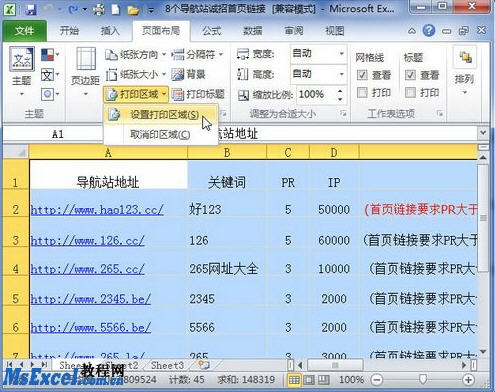Open 工作表选项 dialog launcher
The width and height of the screenshot is (495, 392).
pos(440,114)
